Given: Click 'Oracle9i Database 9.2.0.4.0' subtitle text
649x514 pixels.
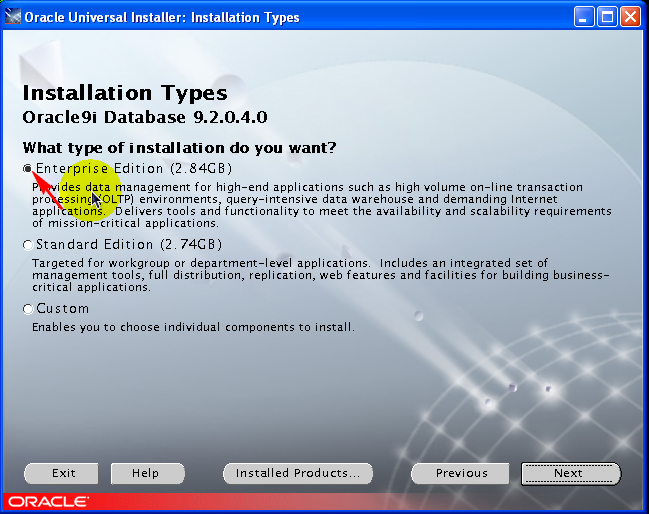Looking at the screenshot, I should click(x=145, y=117).
